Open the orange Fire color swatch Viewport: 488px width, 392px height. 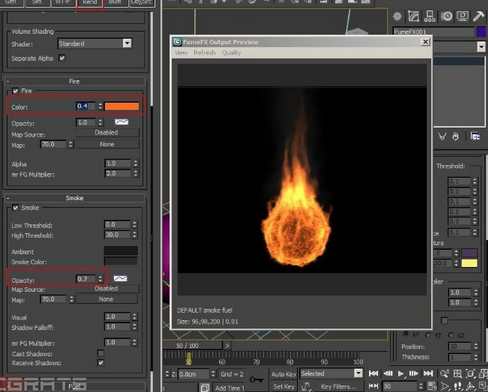[x=122, y=106]
